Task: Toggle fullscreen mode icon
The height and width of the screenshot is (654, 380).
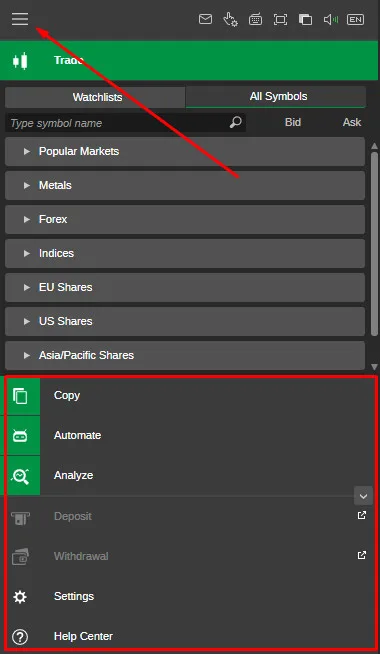Action: point(280,20)
